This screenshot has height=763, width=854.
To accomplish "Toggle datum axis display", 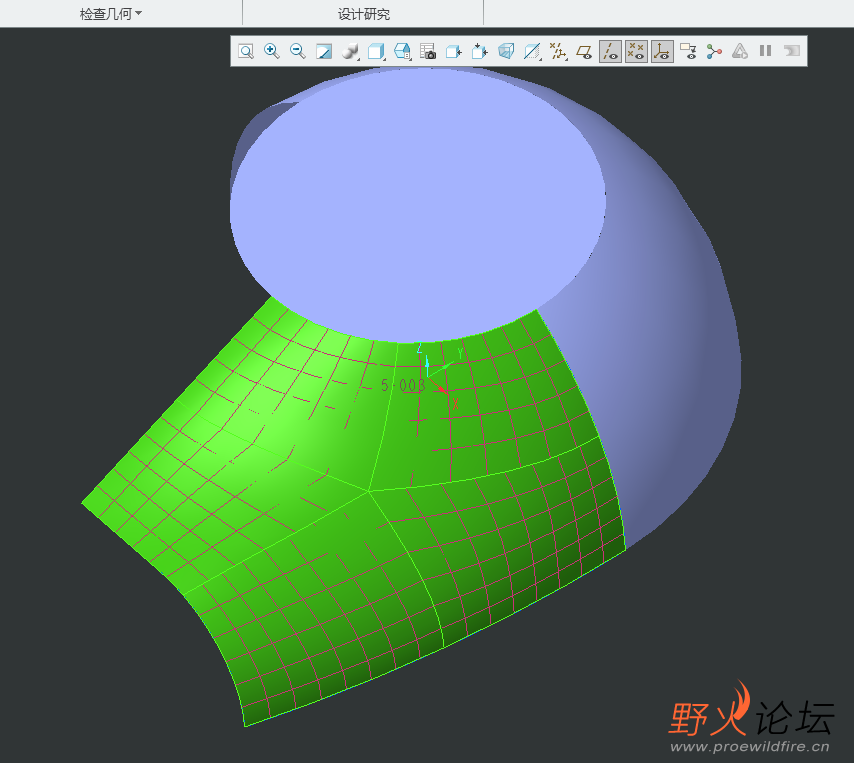I will 611,52.
